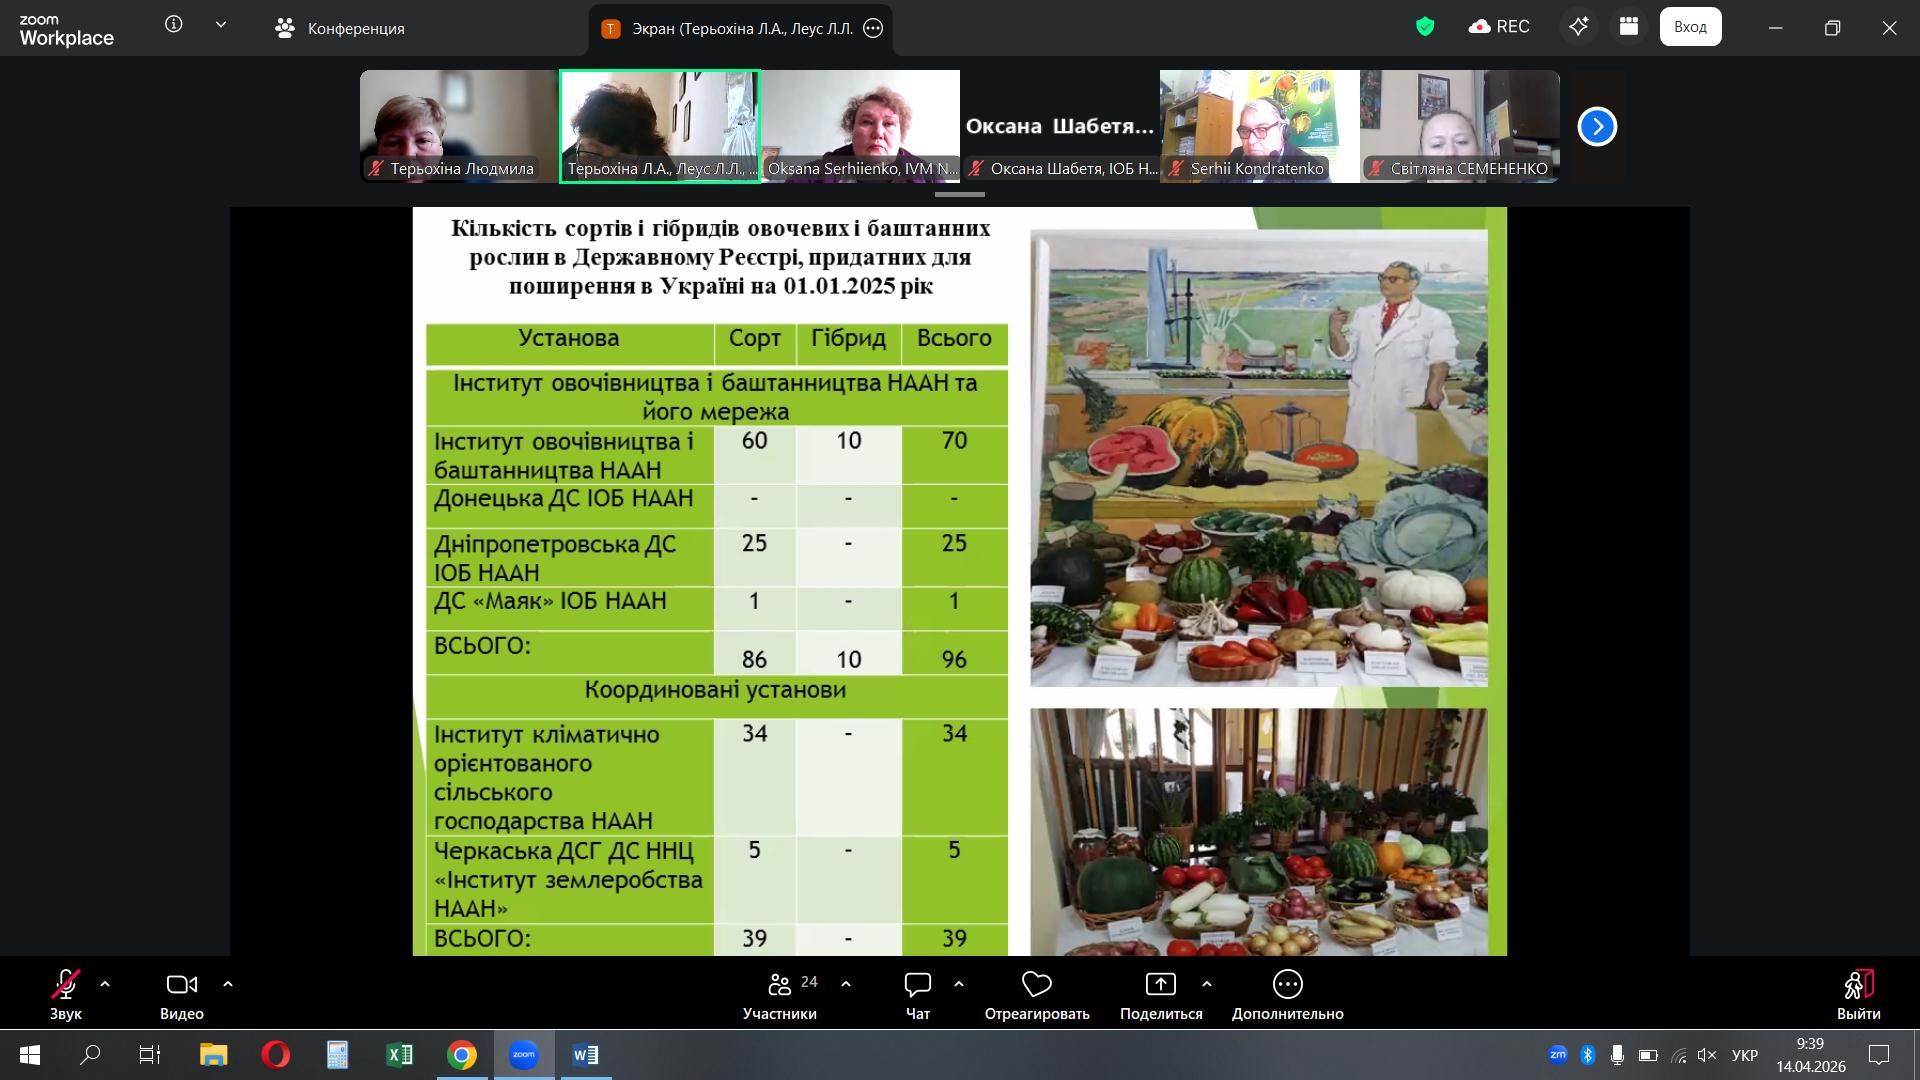Click the Отреагировать heart icon
The image size is (1920, 1080).
coord(1036,985)
